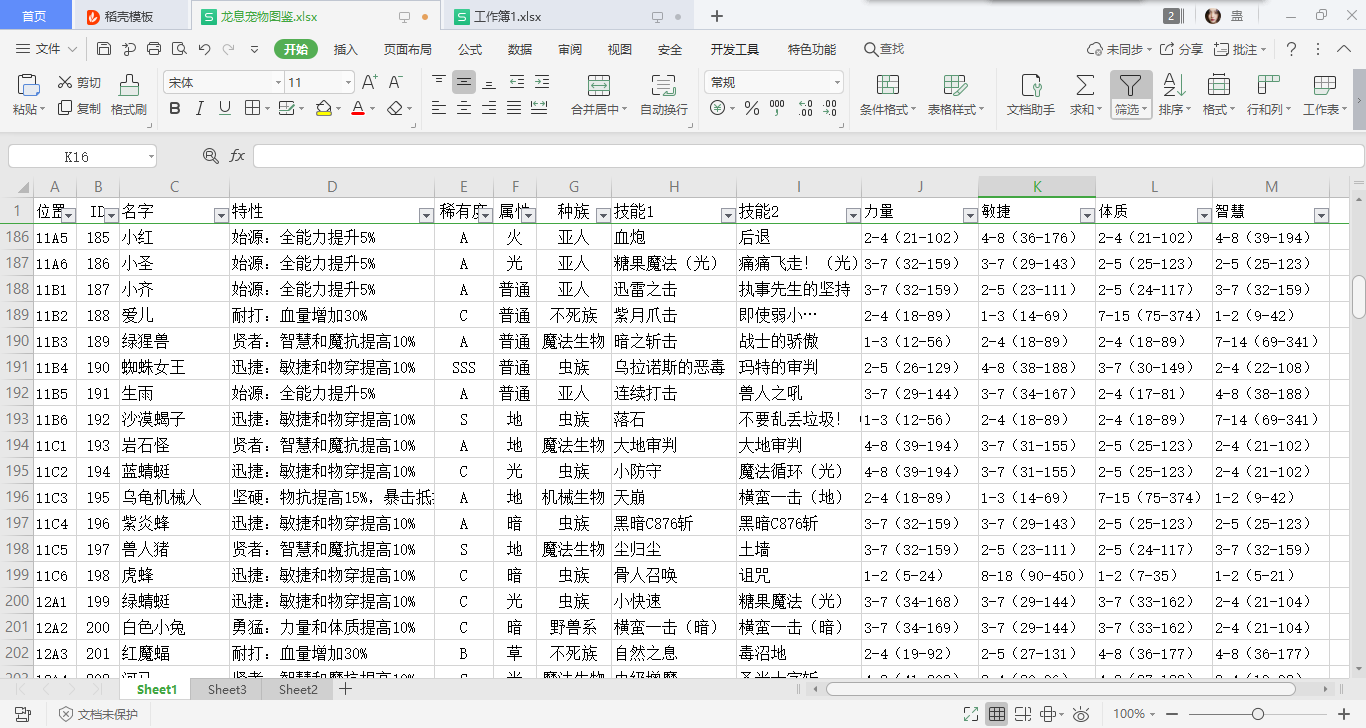Click the 分享 share button

click(x=1181, y=49)
